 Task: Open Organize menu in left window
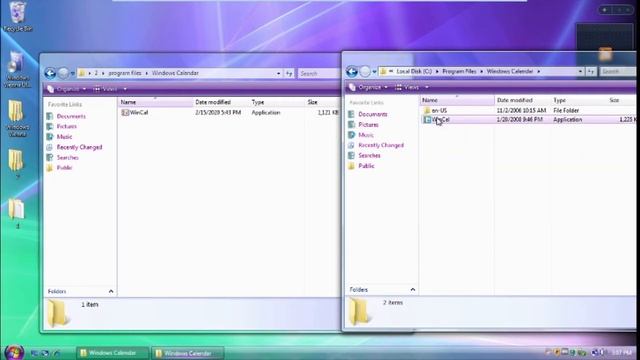pos(67,89)
